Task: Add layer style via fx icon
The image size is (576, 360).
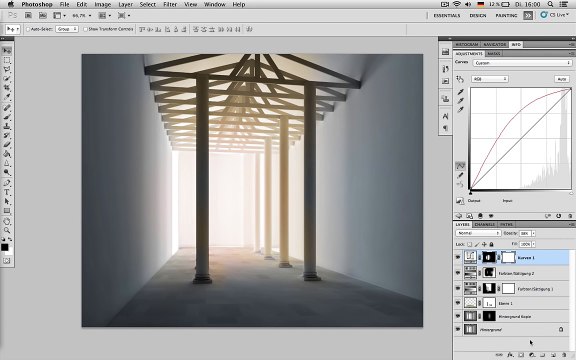Action: (x=510, y=355)
